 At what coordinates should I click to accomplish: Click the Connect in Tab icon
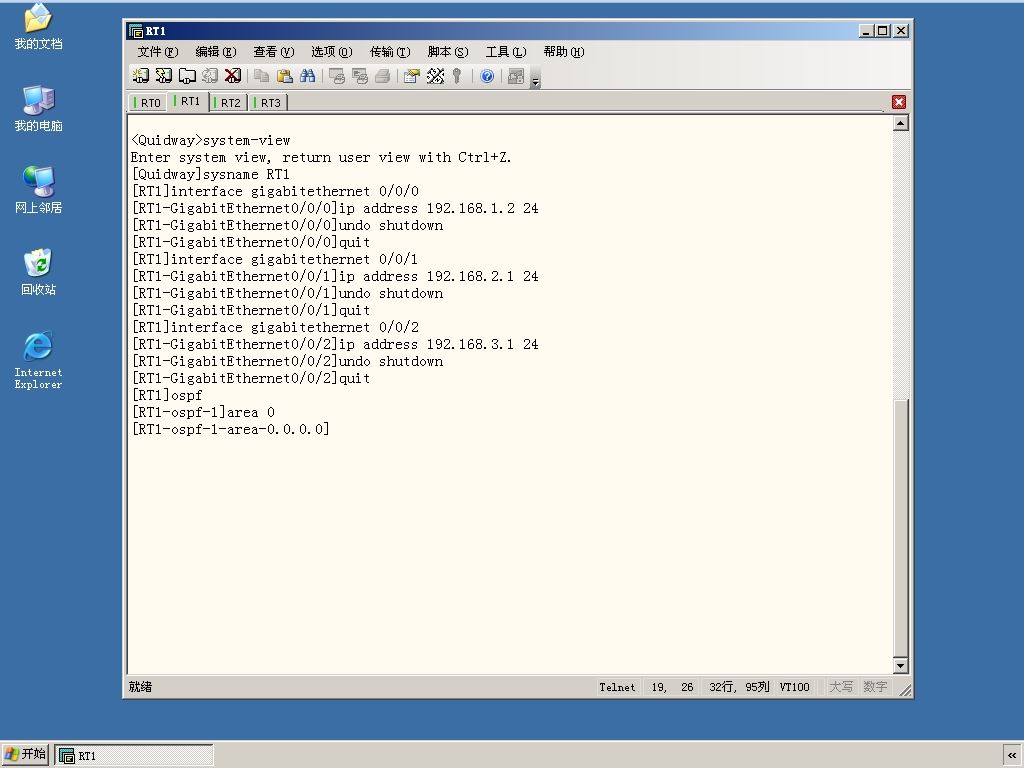click(187, 76)
